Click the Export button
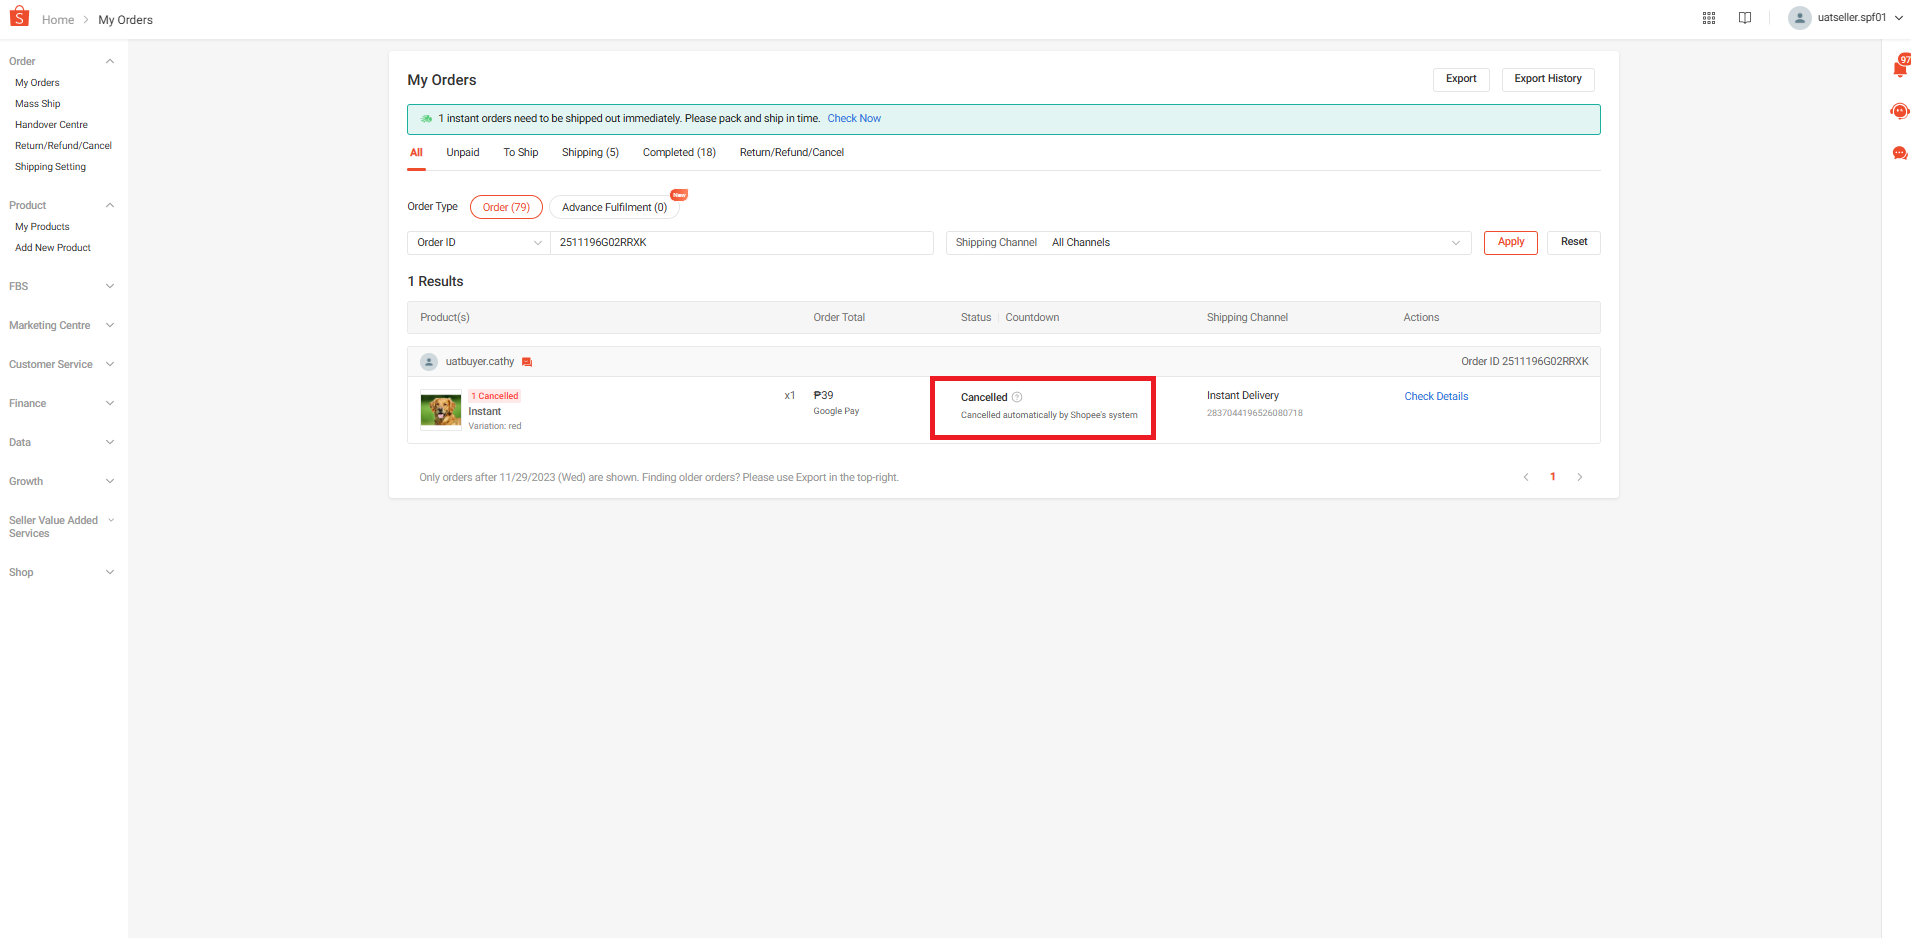 (1461, 79)
